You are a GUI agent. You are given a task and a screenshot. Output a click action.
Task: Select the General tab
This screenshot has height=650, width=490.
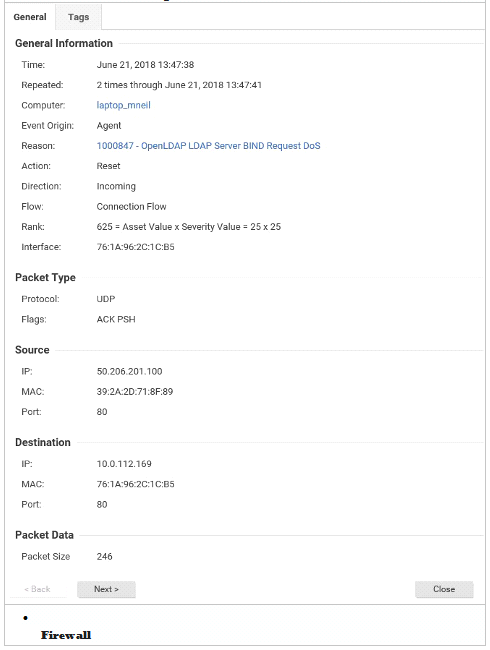click(x=30, y=17)
